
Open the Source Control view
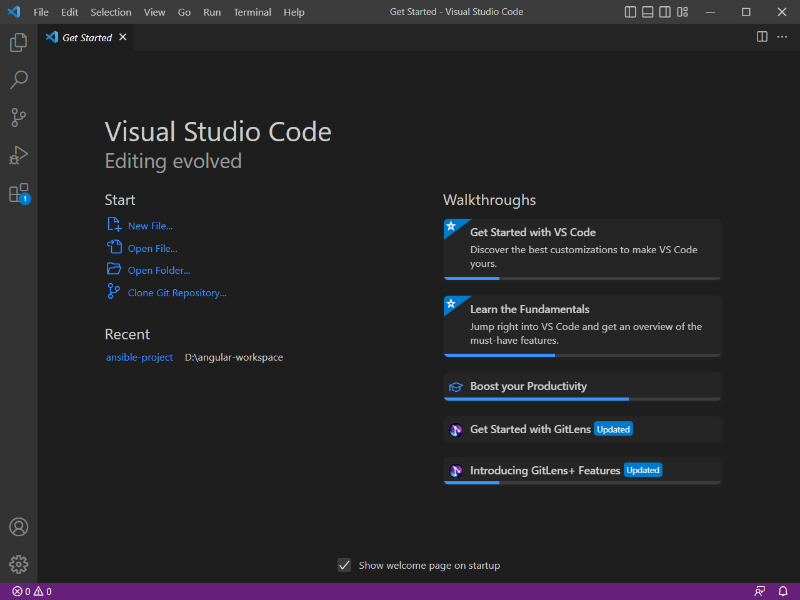click(18, 117)
